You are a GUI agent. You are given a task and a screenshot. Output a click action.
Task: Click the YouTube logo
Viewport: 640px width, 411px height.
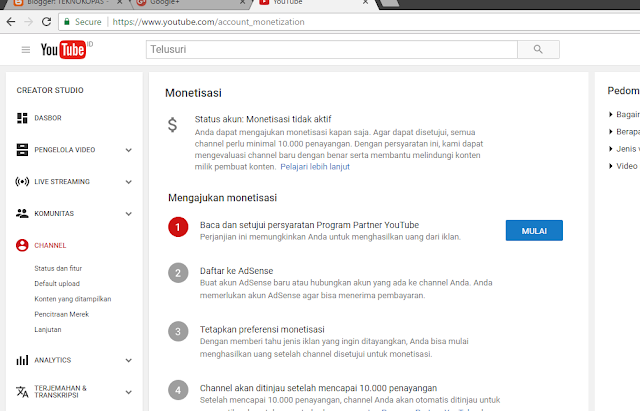click(64, 49)
